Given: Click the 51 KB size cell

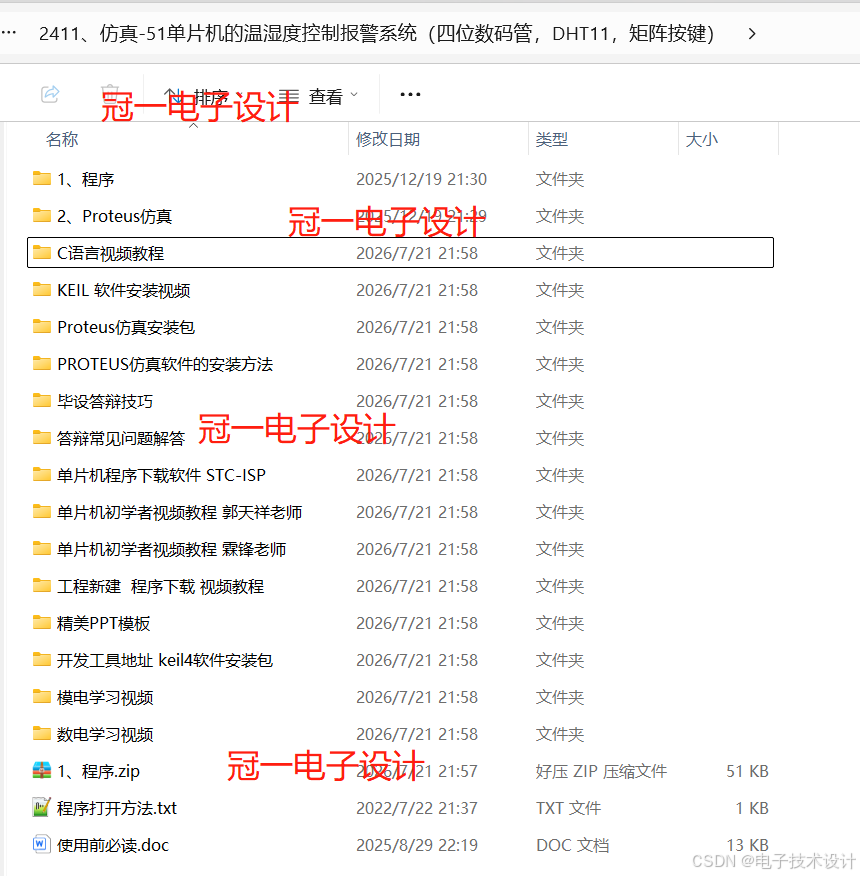Looking at the screenshot, I should 747,771.
